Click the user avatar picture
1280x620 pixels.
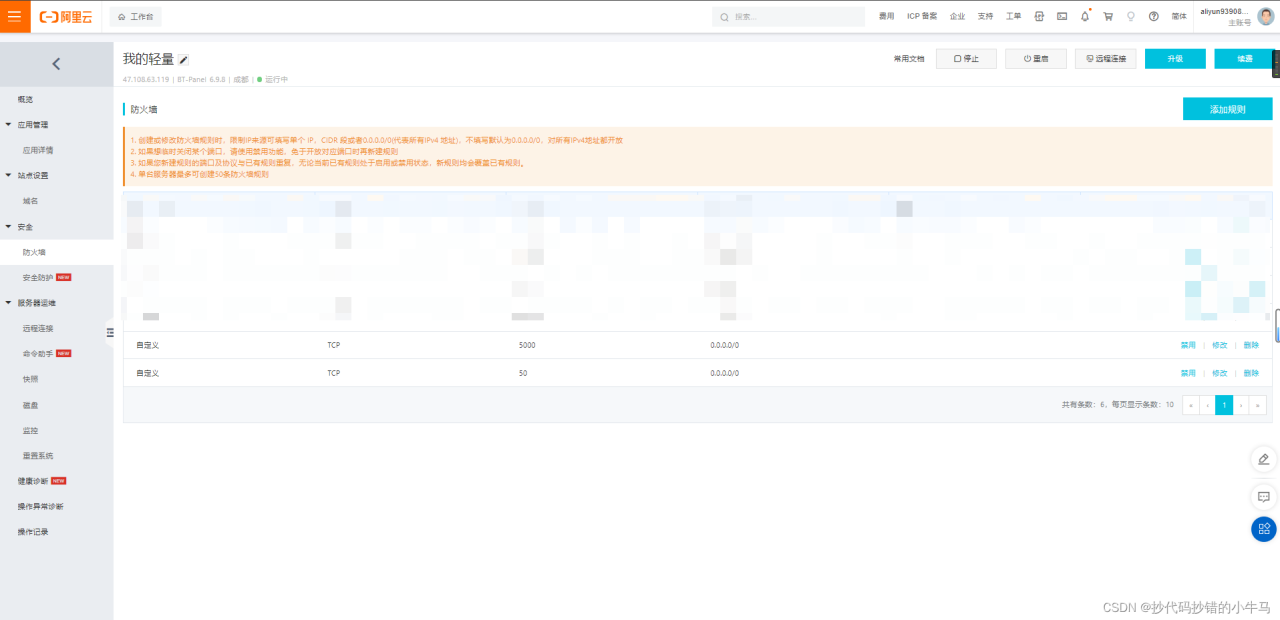(x=1265, y=17)
